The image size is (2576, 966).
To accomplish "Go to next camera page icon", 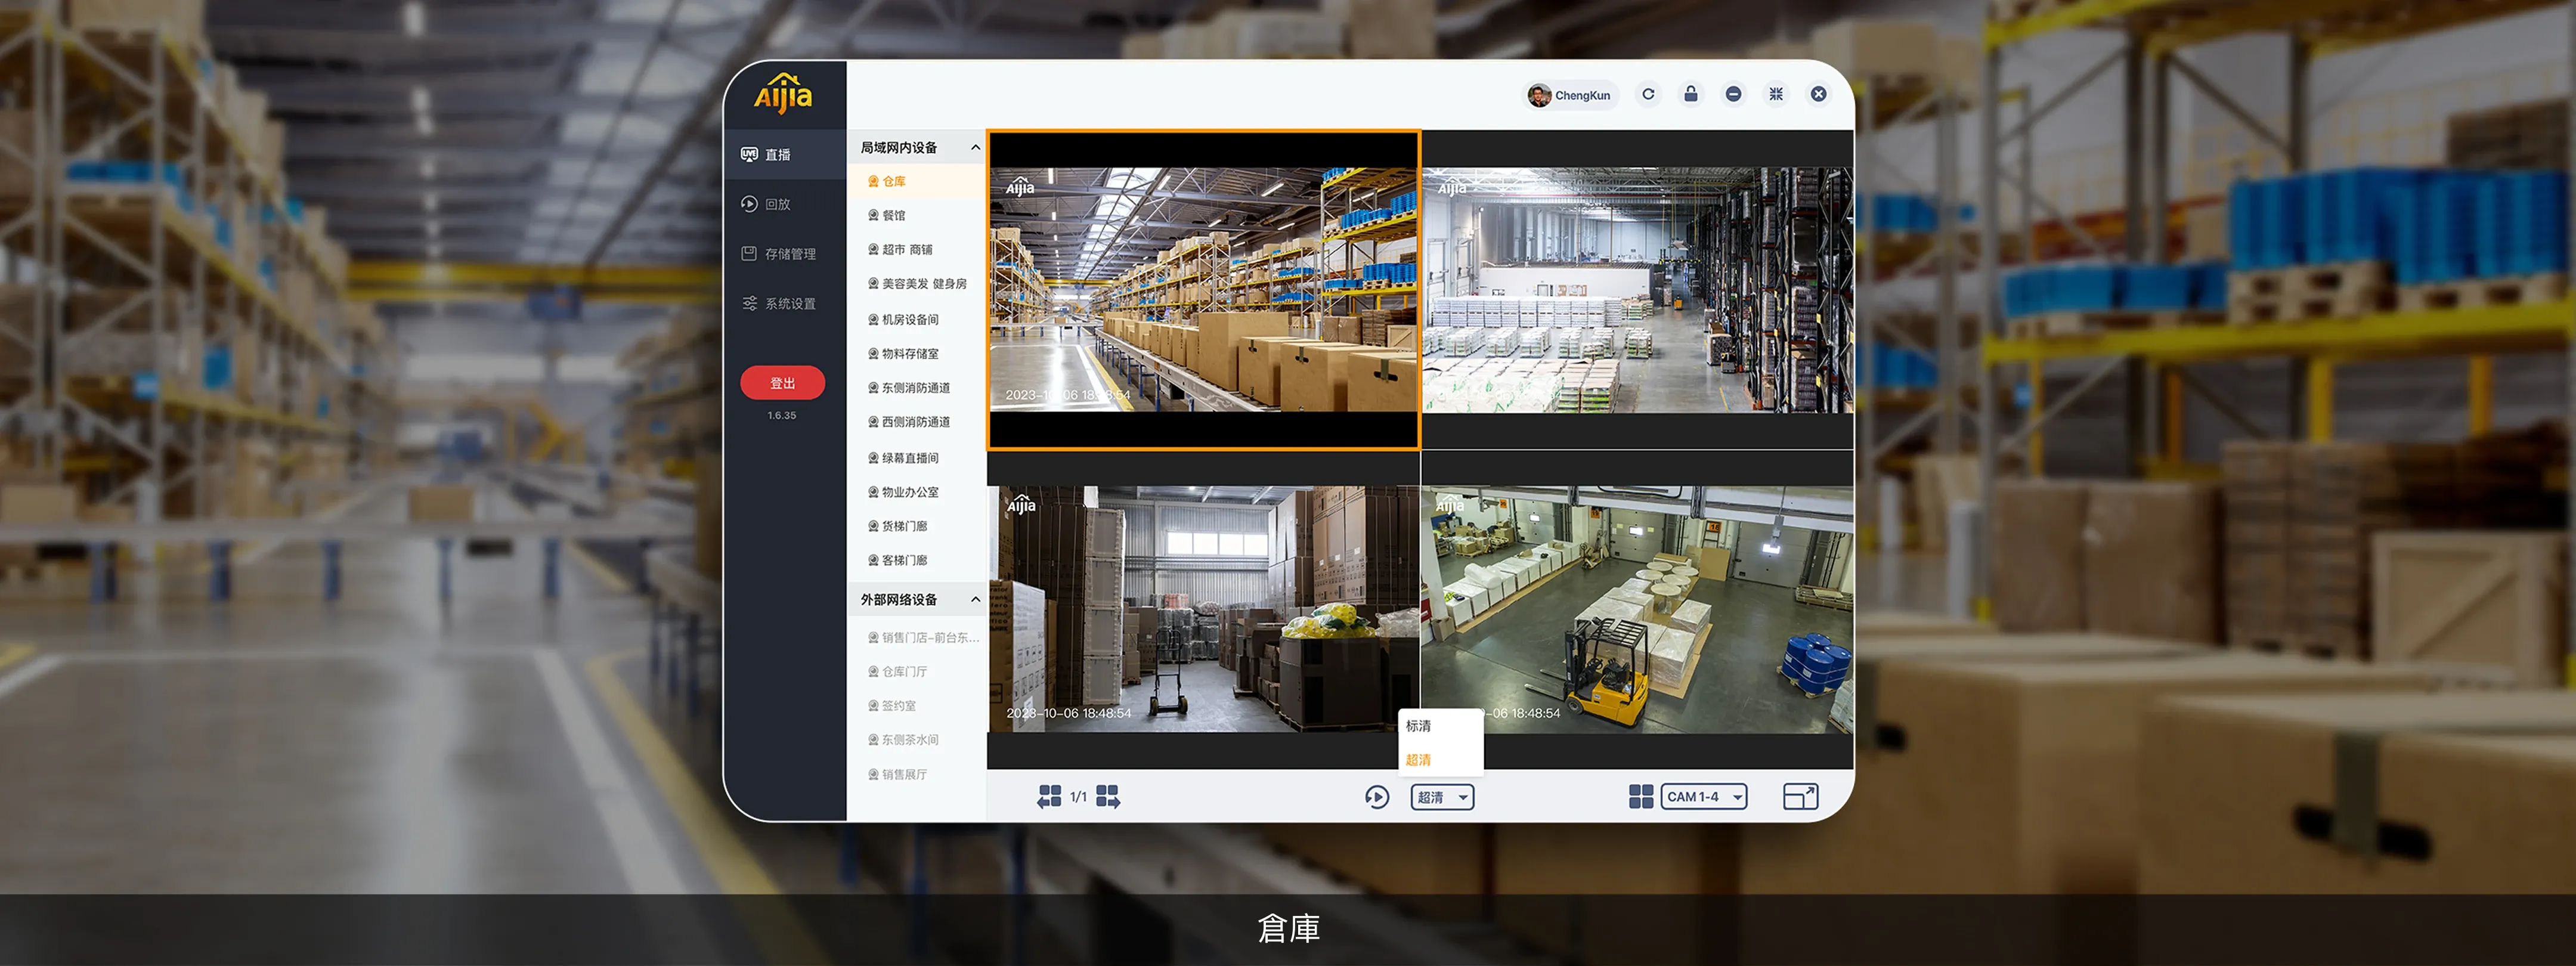I will click(1108, 796).
